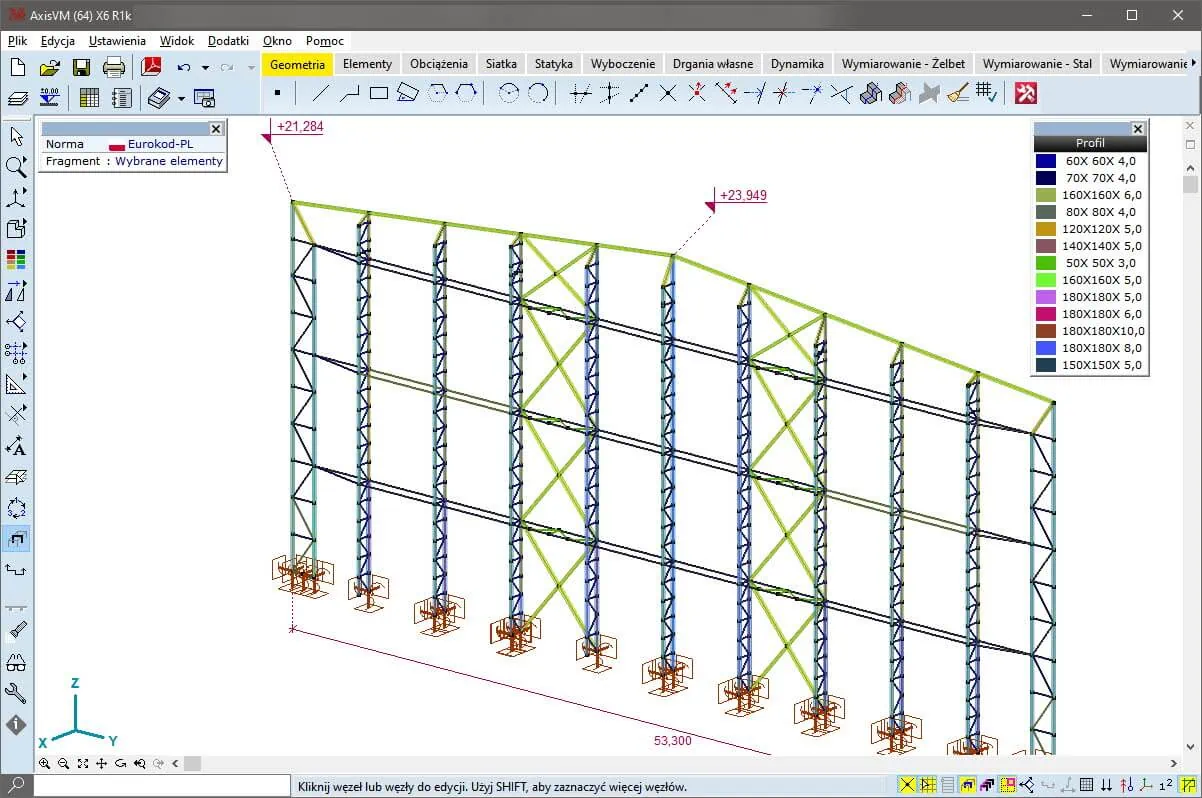Open the PDF export icon

[x=151, y=67]
